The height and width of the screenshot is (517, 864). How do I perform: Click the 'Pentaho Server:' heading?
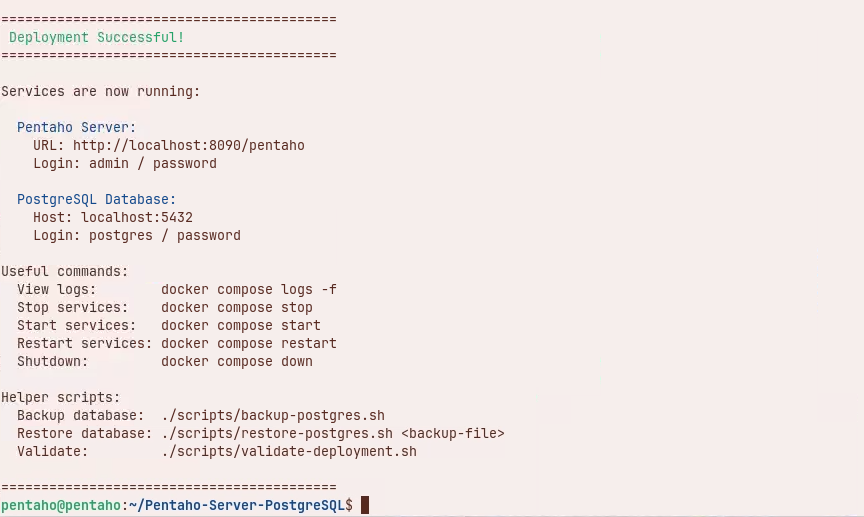tap(76, 128)
